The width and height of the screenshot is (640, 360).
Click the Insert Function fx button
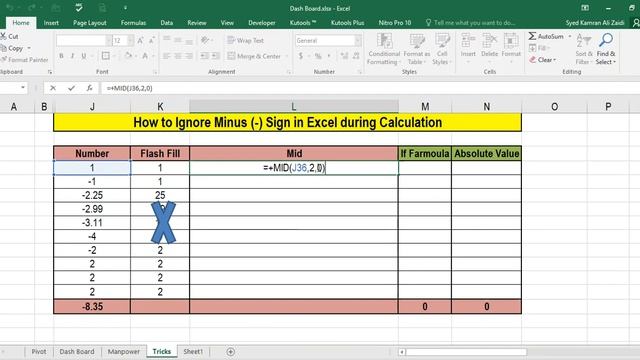point(89,88)
